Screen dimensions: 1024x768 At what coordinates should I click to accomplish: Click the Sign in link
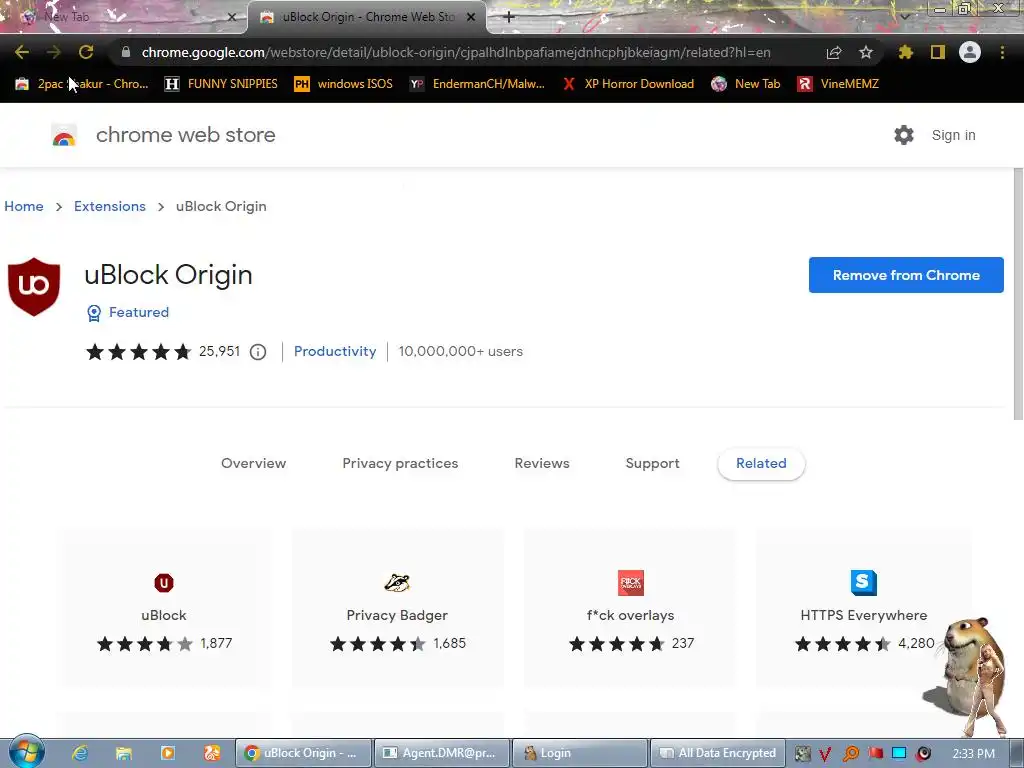pos(953,135)
